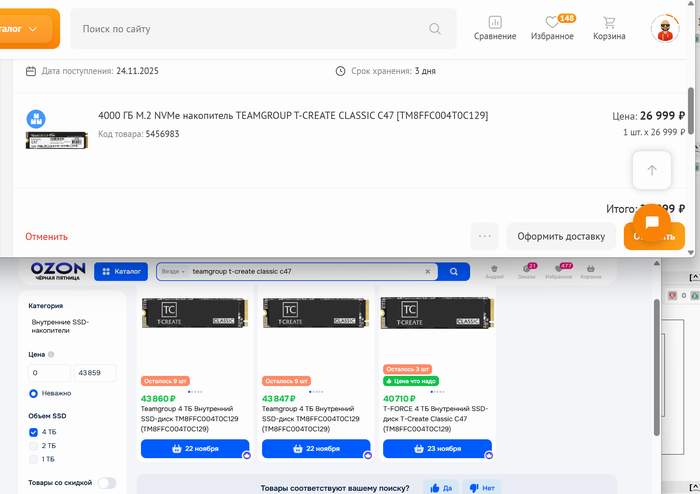Click the minimum price field showing 0
Screen dimensions: 700x494
point(49,373)
